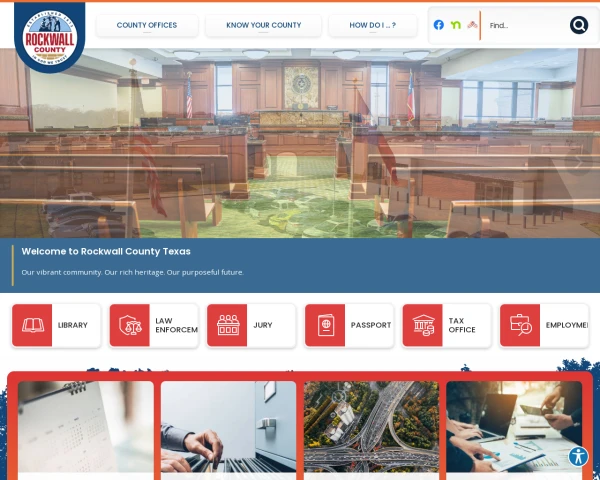This screenshot has height=480, width=600.
Task: Open the Nextdoor social icon
Action: coord(455,25)
